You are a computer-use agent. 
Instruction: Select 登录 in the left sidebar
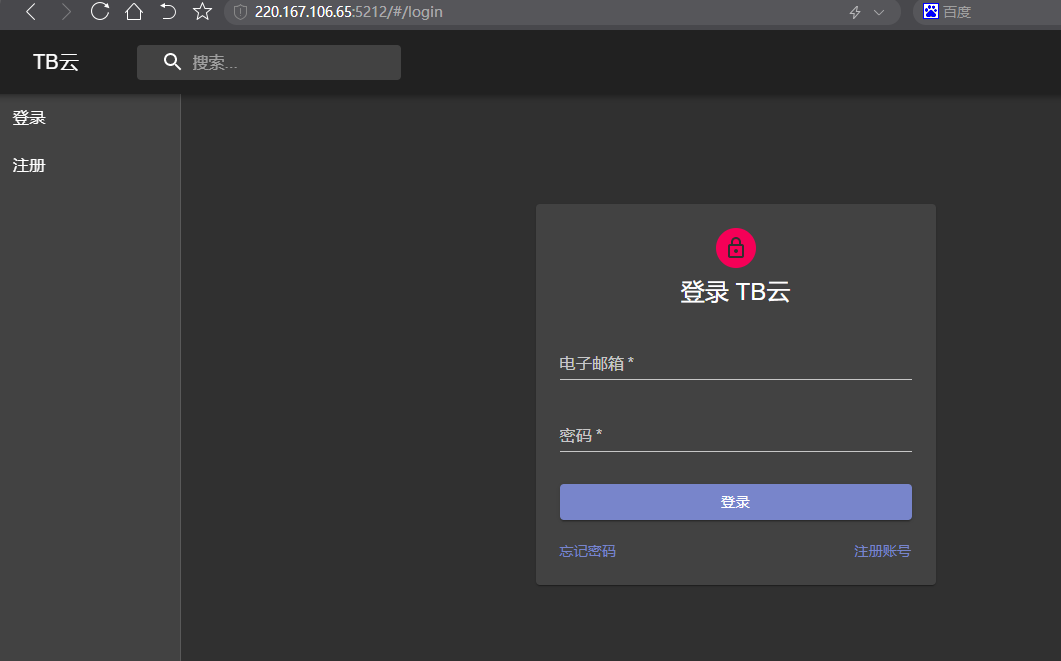tap(29, 118)
